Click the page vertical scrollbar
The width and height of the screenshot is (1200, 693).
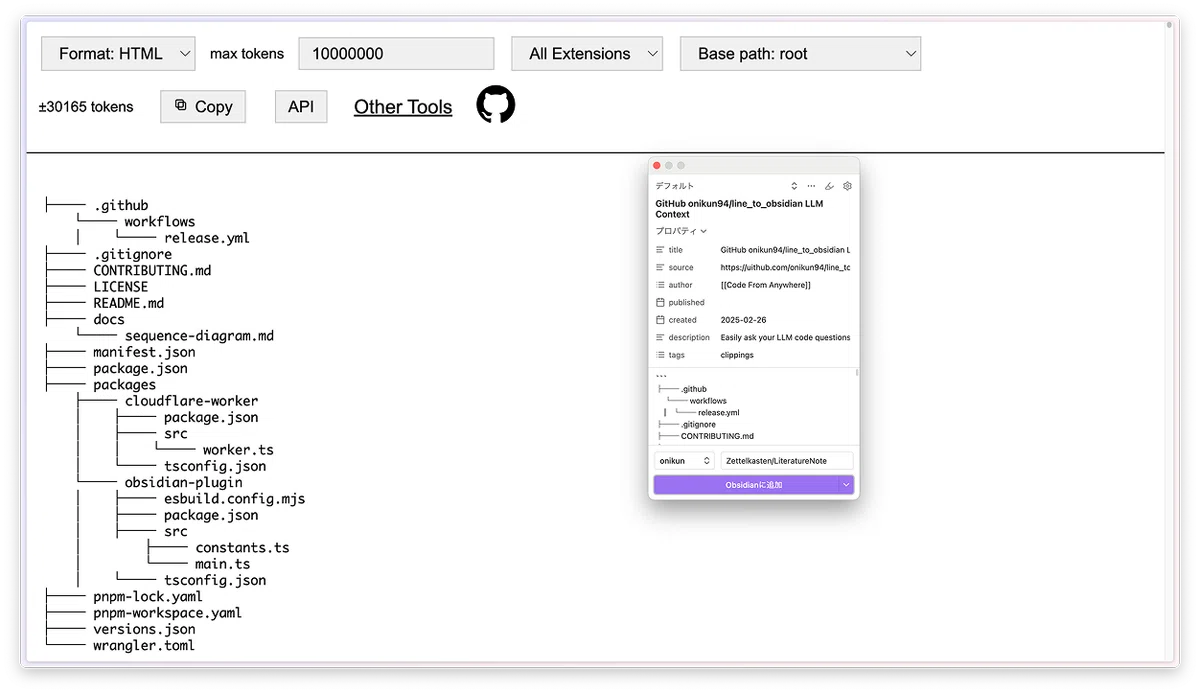coord(1169,26)
